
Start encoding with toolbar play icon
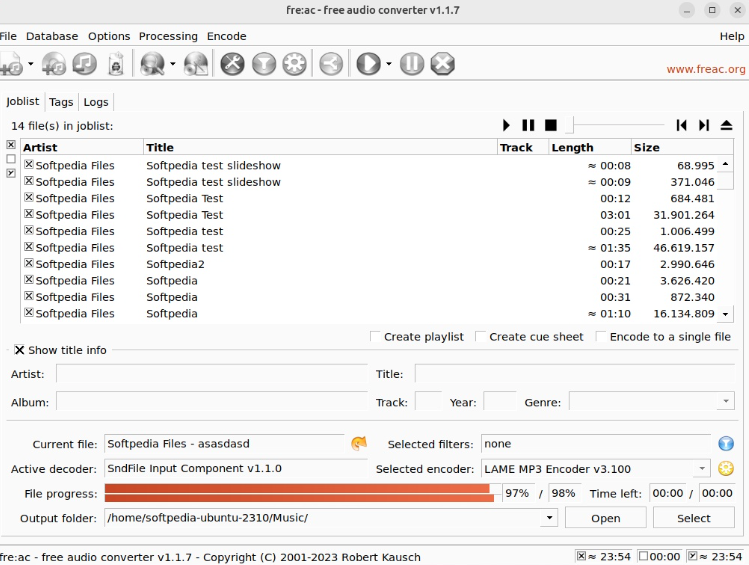coord(368,64)
